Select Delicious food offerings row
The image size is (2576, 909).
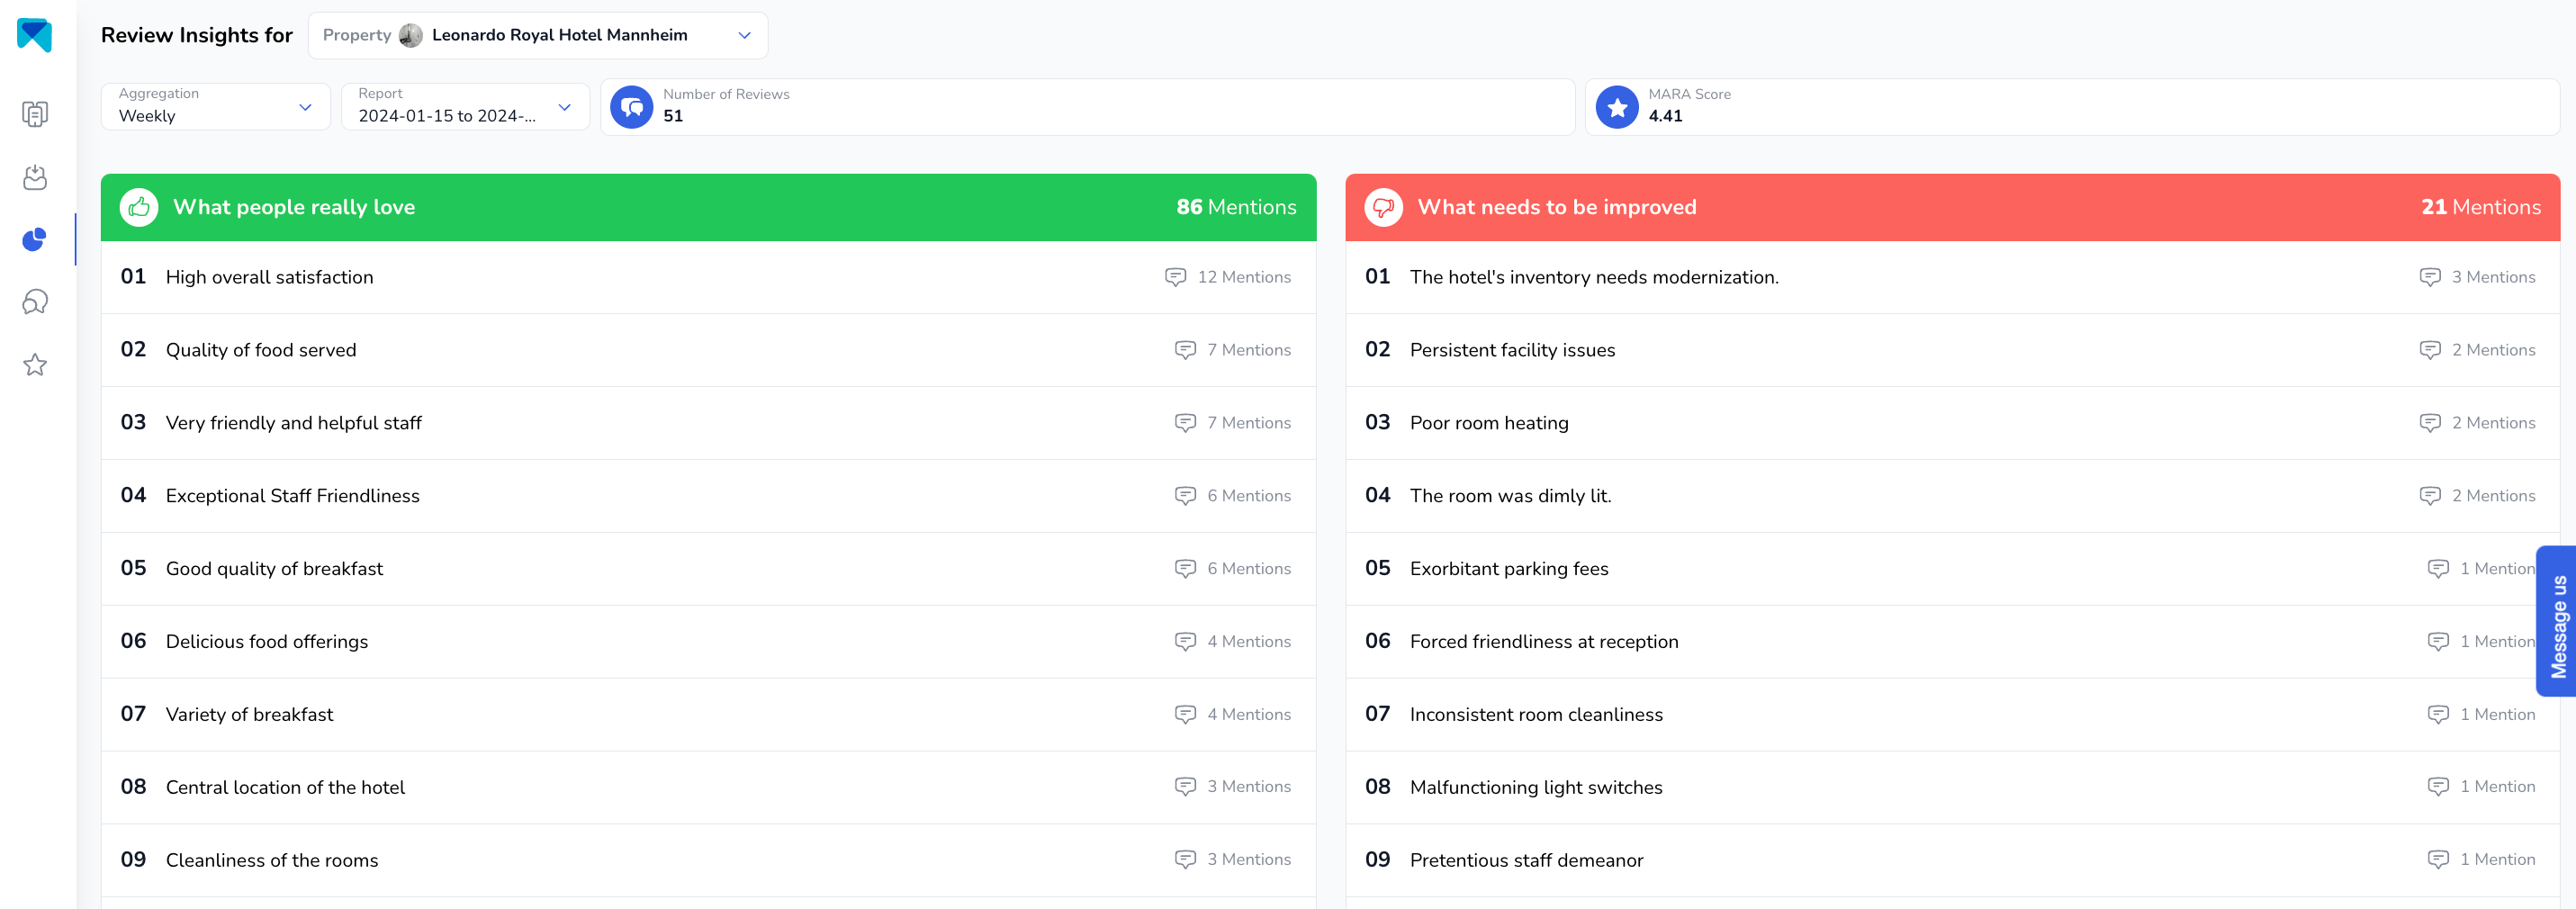708,642
